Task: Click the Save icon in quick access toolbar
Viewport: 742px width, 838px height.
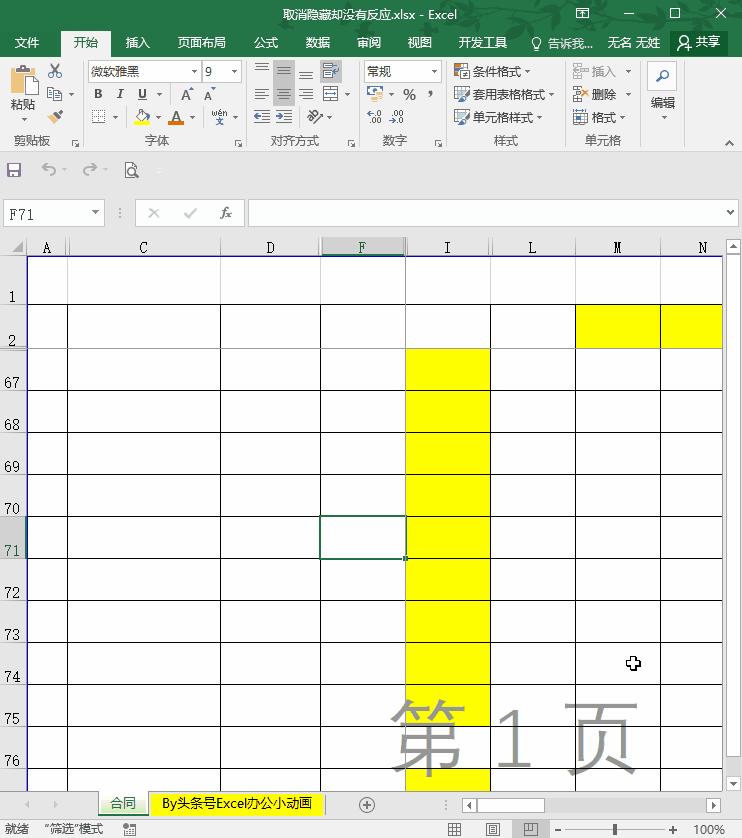Action: point(14,170)
